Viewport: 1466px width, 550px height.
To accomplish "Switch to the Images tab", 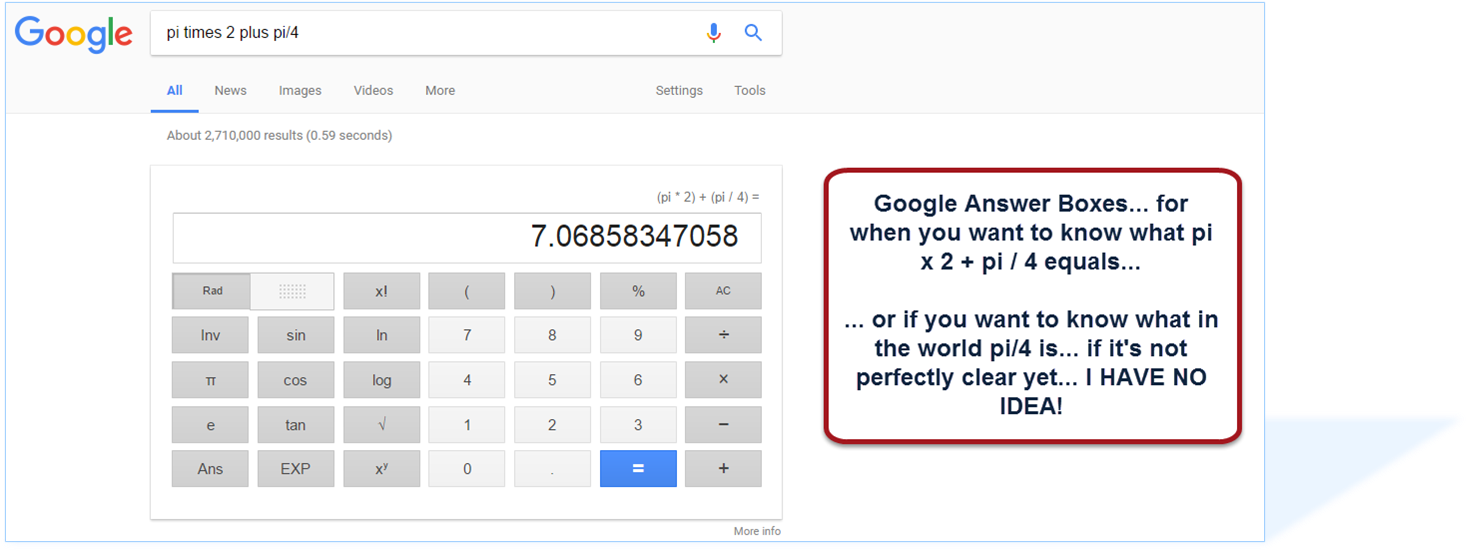I will click(x=300, y=91).
